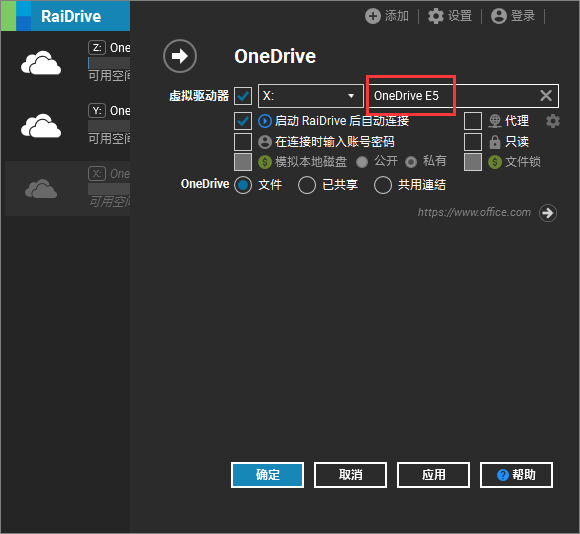
Task: Open proxy settings gear next to 代理
Action: [553, 121]
